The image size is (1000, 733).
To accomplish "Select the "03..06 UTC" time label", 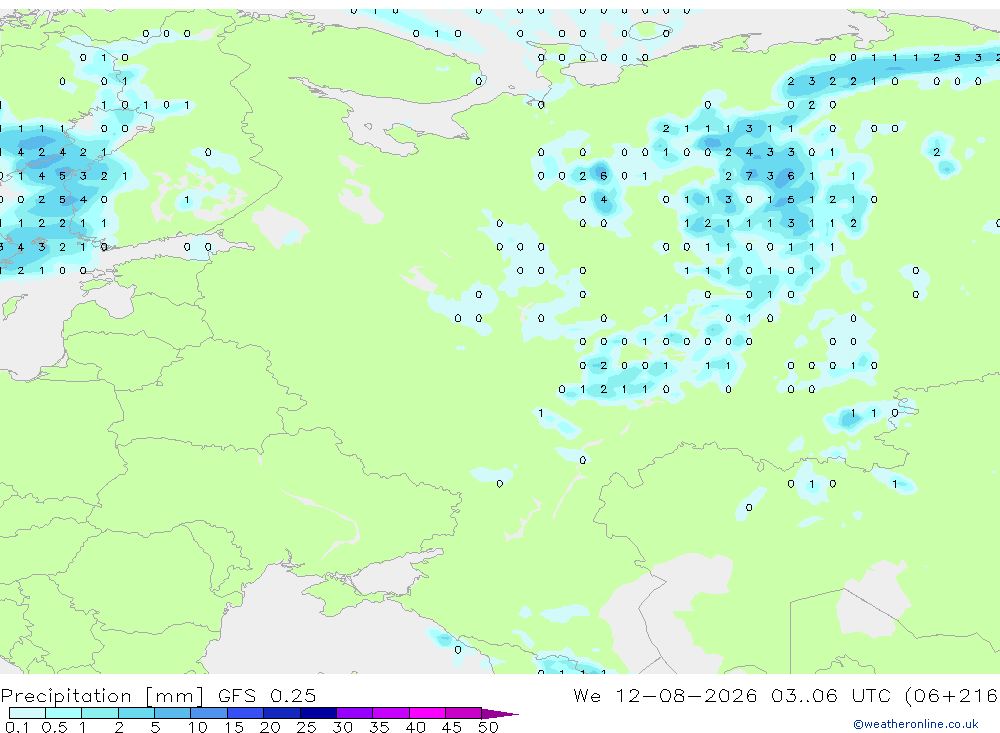I will pyautogui.click(x=833, y=695).
